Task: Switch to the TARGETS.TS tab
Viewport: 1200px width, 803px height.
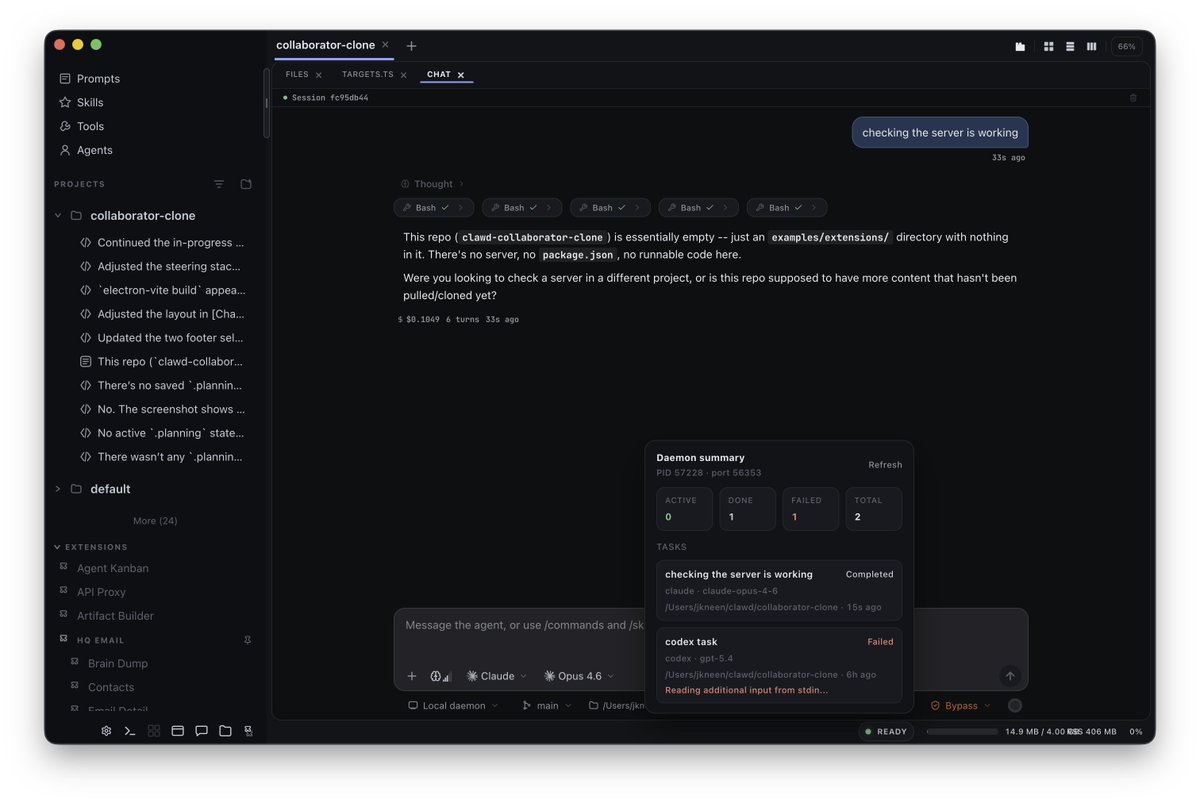Action: point(367,74)
